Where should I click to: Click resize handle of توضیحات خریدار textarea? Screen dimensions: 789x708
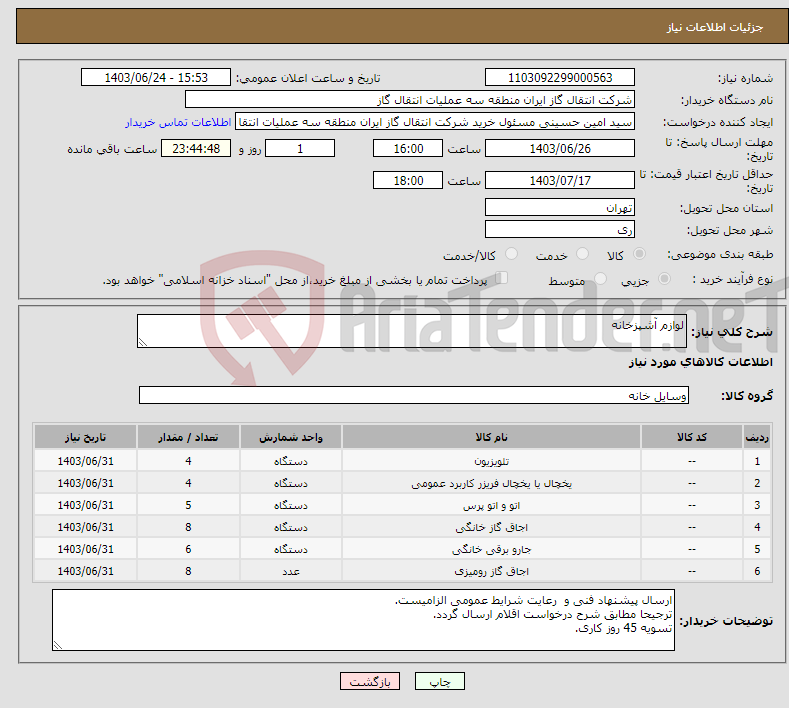tap(58, 645)
